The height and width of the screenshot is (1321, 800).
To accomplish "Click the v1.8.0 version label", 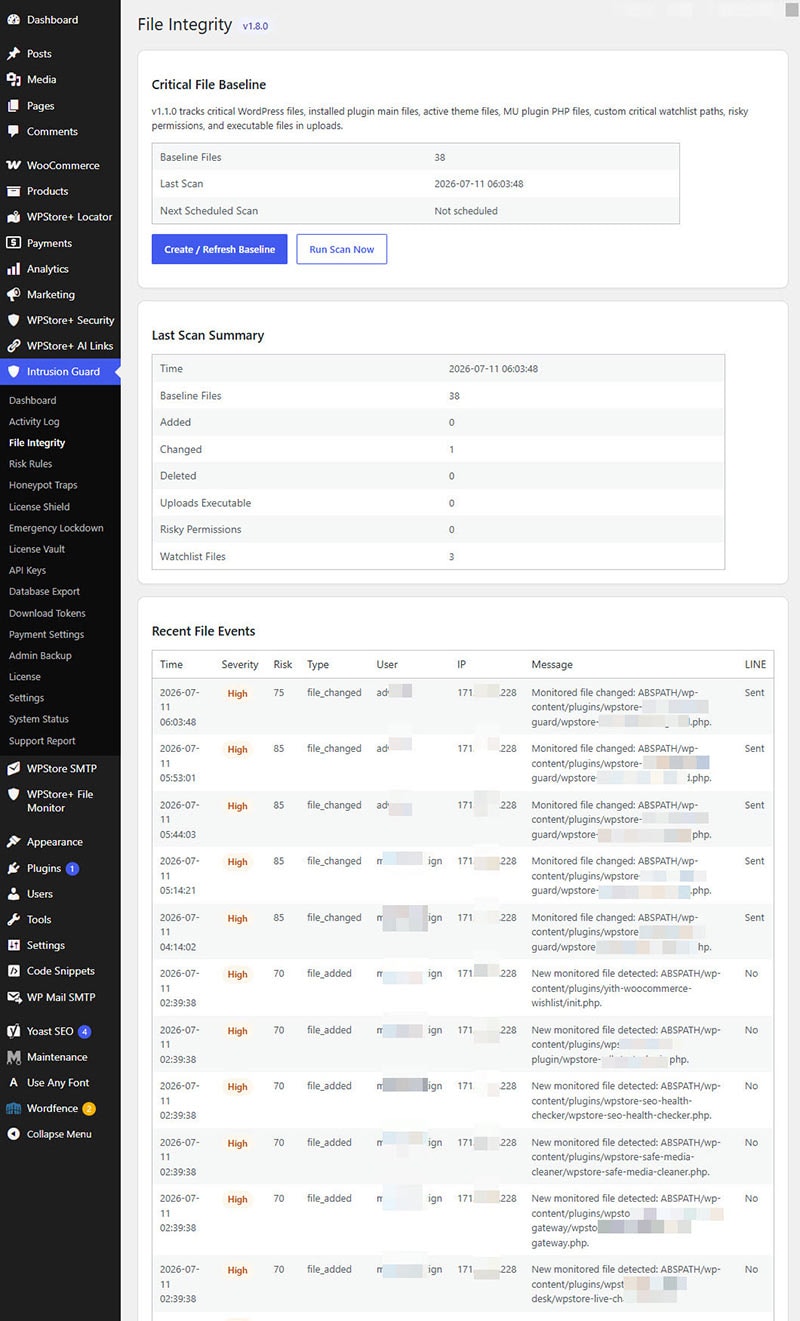I will click(255, 26).
